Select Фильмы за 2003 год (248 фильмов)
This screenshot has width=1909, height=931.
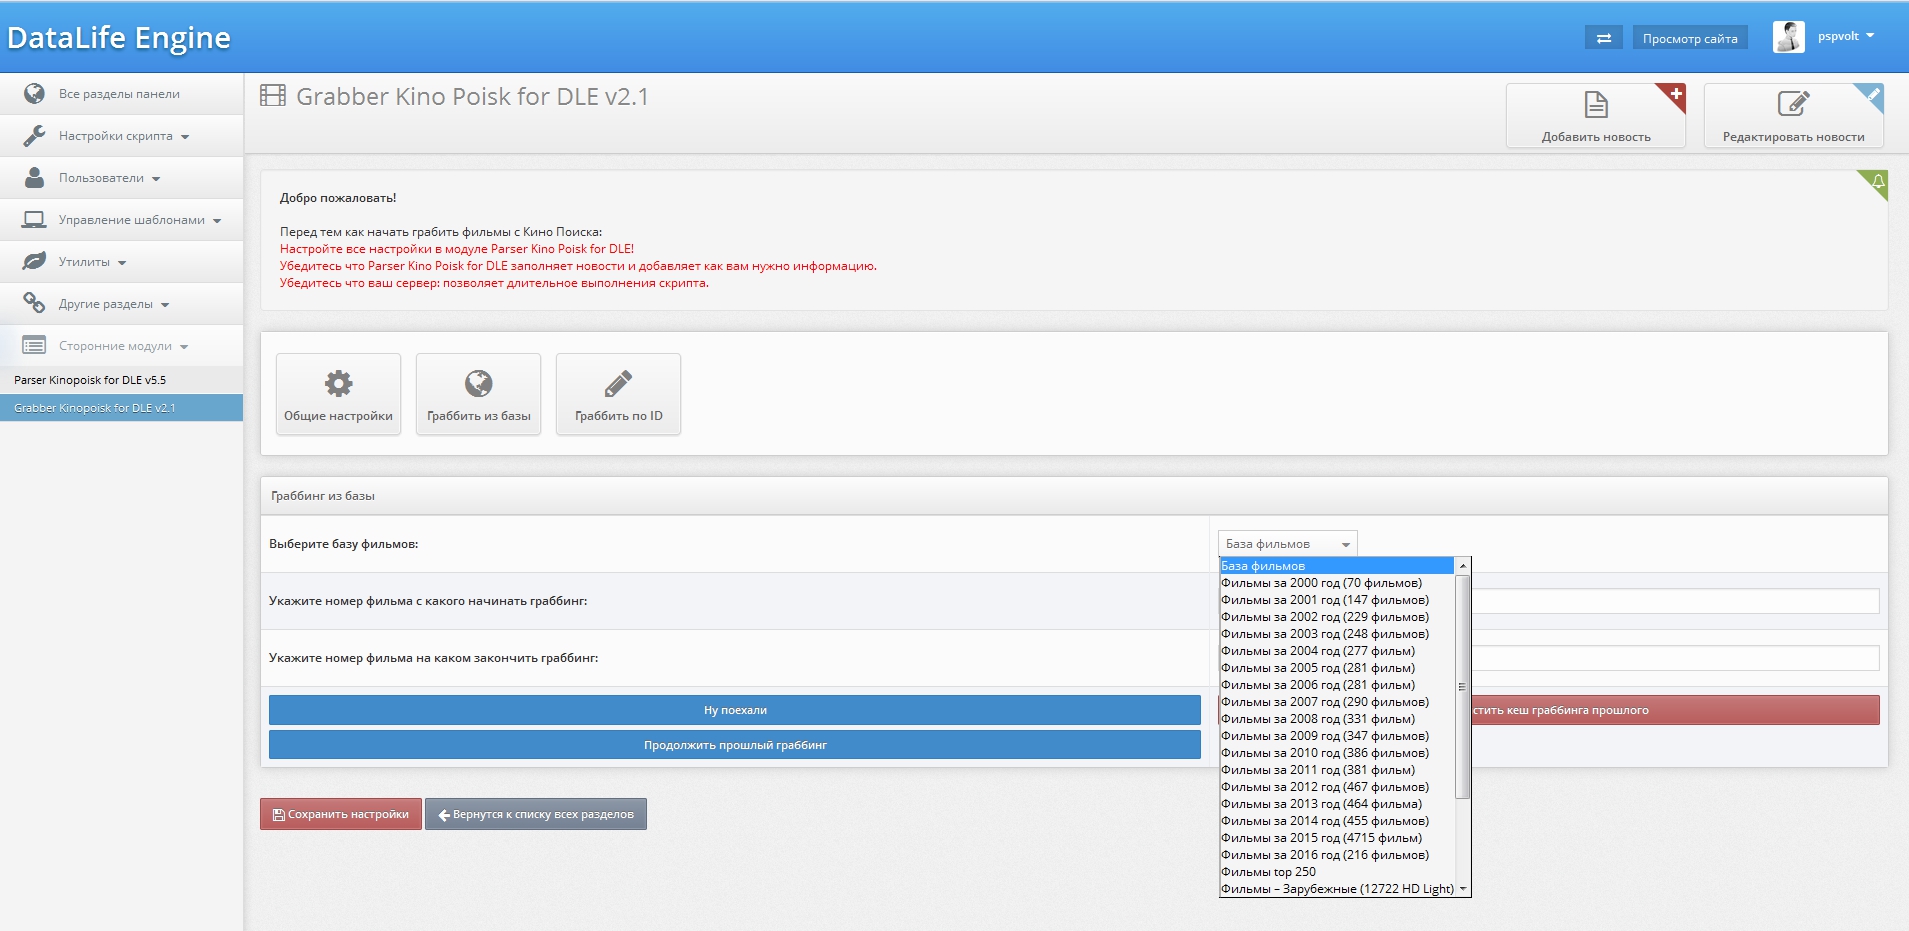[x=1337, y=634]
